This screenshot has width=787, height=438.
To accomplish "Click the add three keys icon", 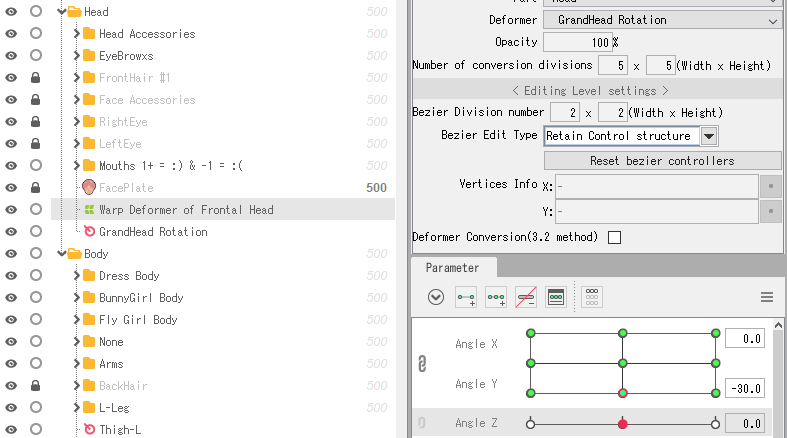I will tap(495, 297).
